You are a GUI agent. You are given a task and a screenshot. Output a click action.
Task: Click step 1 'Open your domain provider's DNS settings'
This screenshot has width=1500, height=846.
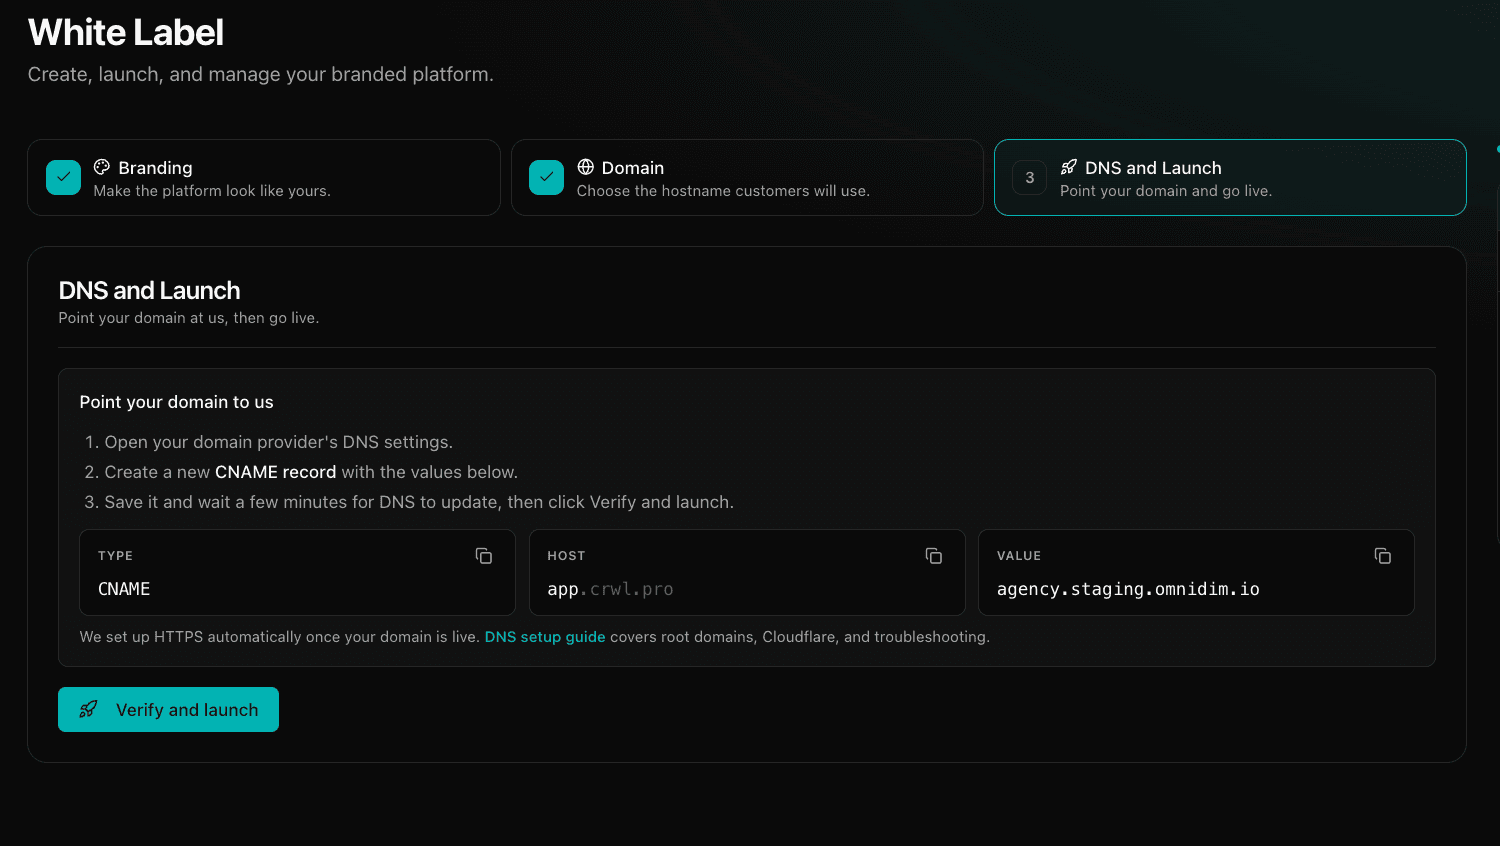279,442
